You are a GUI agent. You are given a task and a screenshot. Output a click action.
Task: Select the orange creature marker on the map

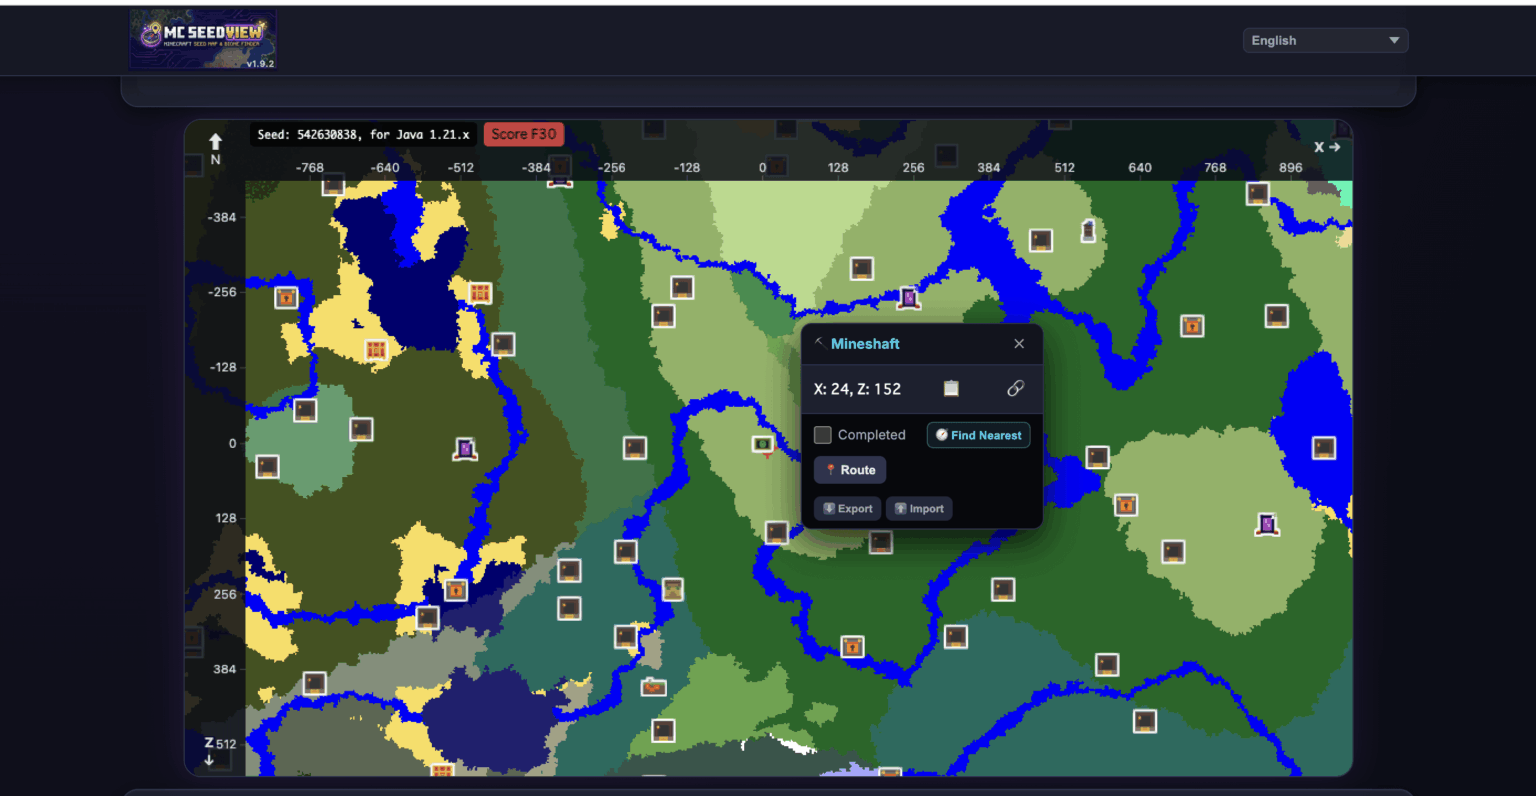653,687
